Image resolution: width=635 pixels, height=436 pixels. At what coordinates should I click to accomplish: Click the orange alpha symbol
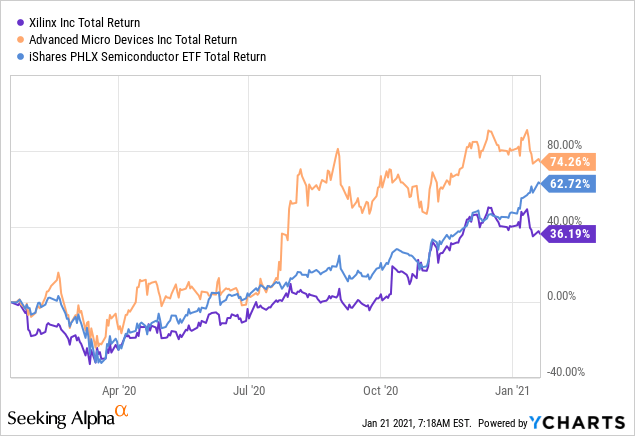click(121, 410)
